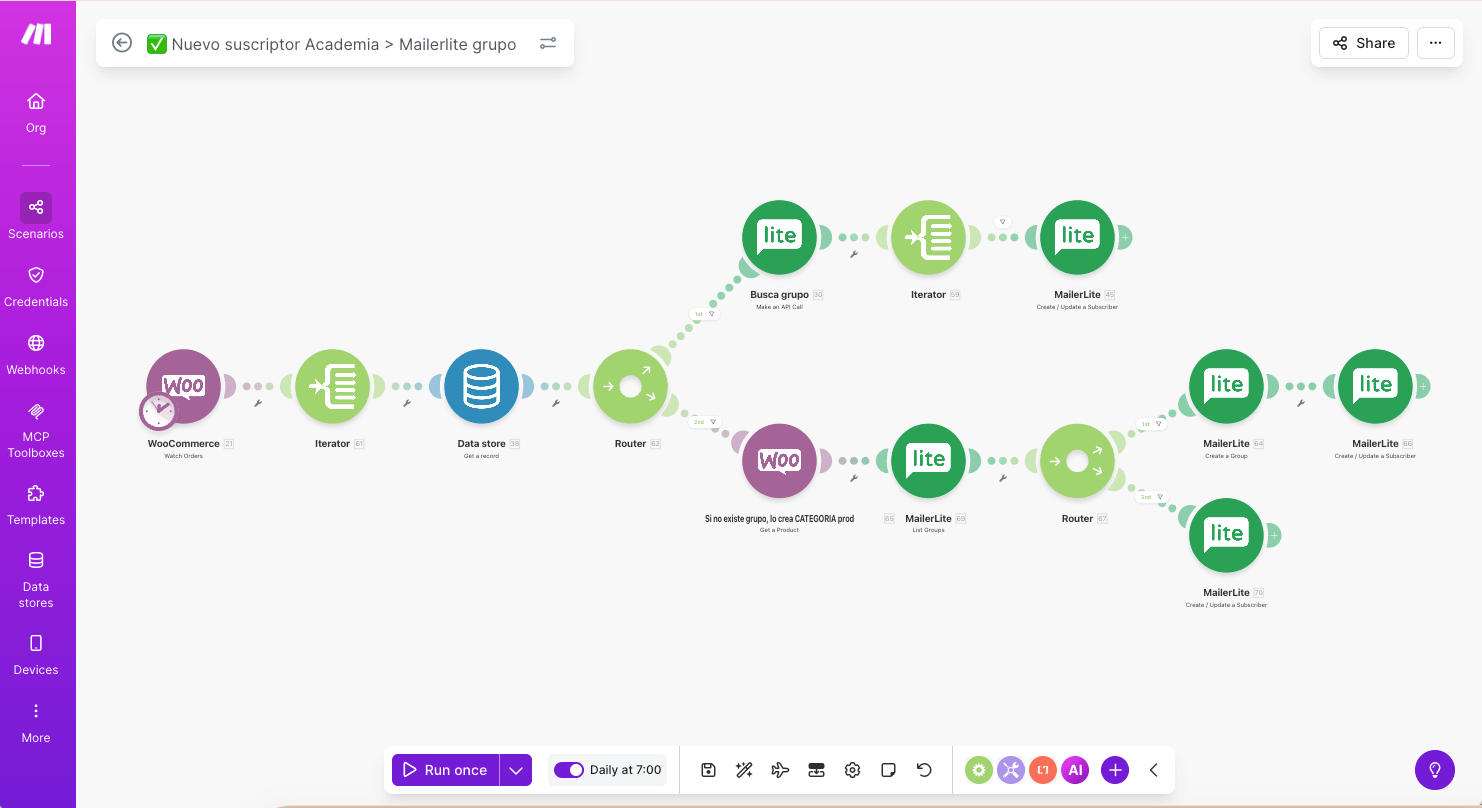Select the Data store Get a record module
Image resolution: width=1482 pixels, height=808 pixels.
[481, 386]
